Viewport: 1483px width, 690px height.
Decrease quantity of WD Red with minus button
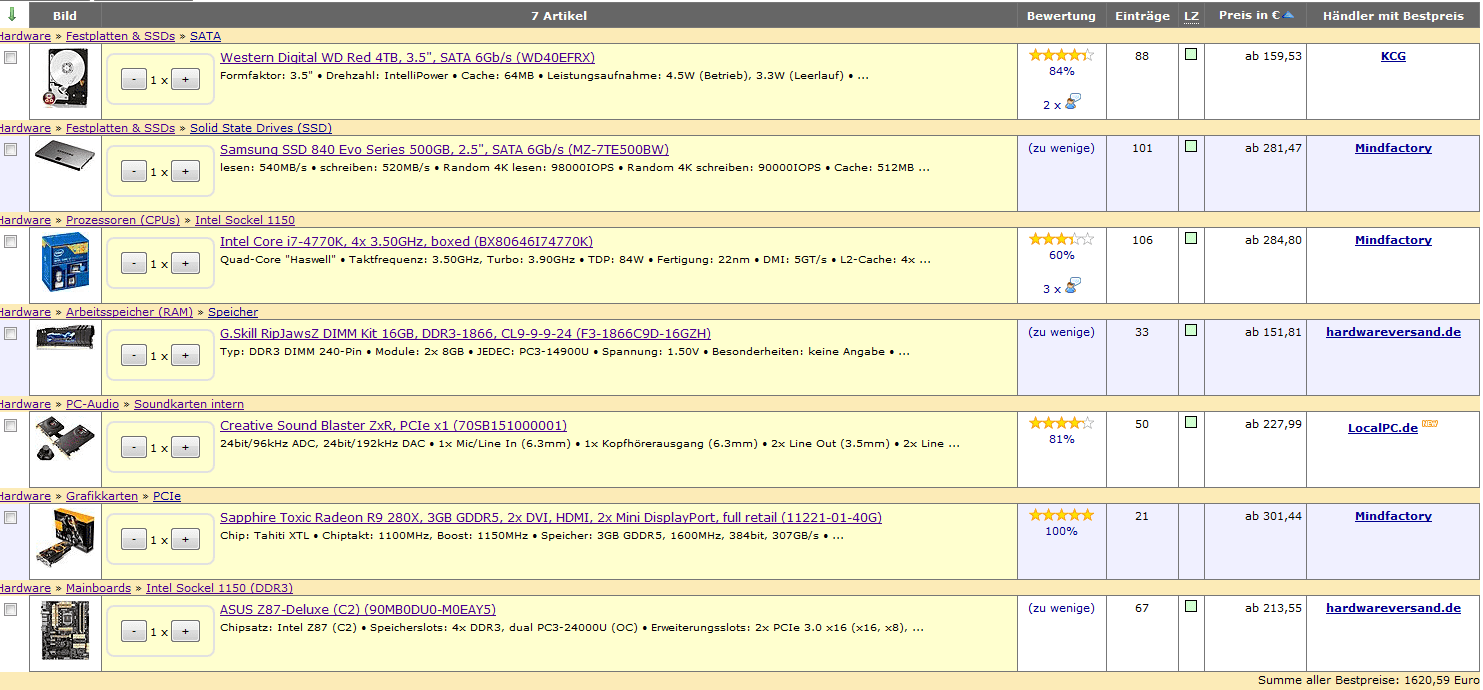(134, 80)
